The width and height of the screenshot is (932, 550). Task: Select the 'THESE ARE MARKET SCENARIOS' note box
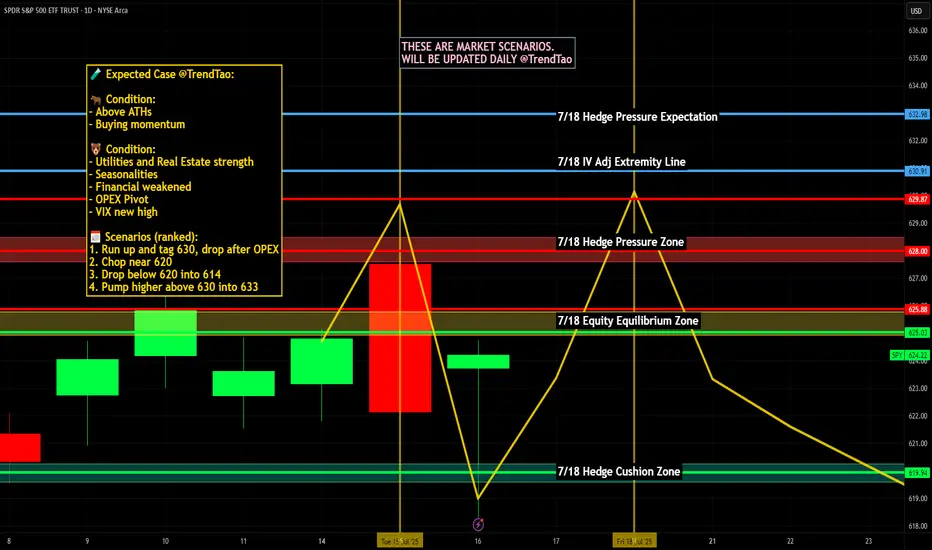click(x=487, y=53)
